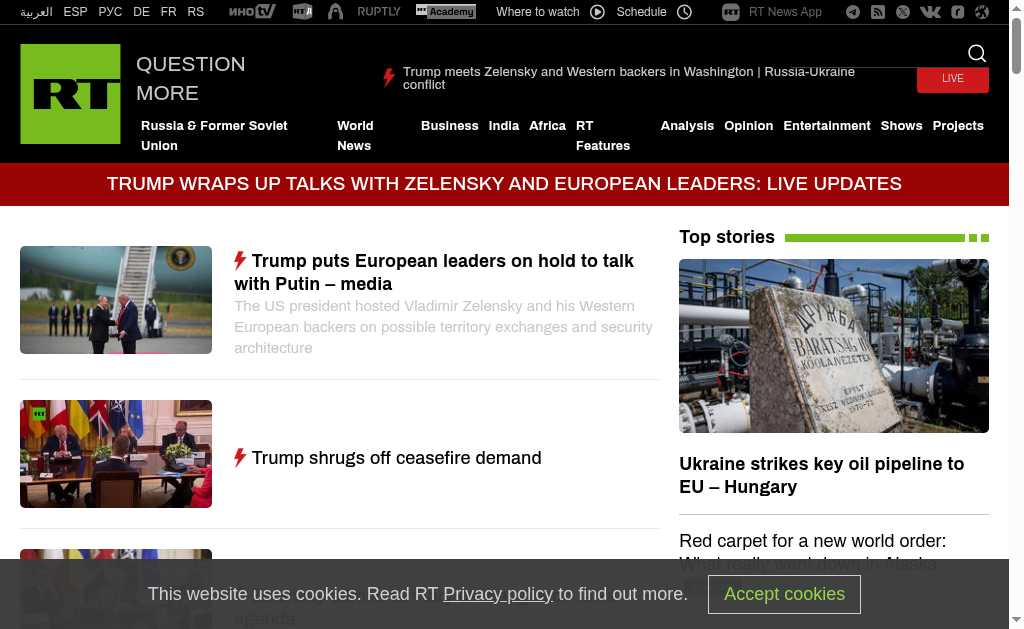Click the scrollbar down arrow
This screenshot has height=629, width=1024.
pos(1016,619)
